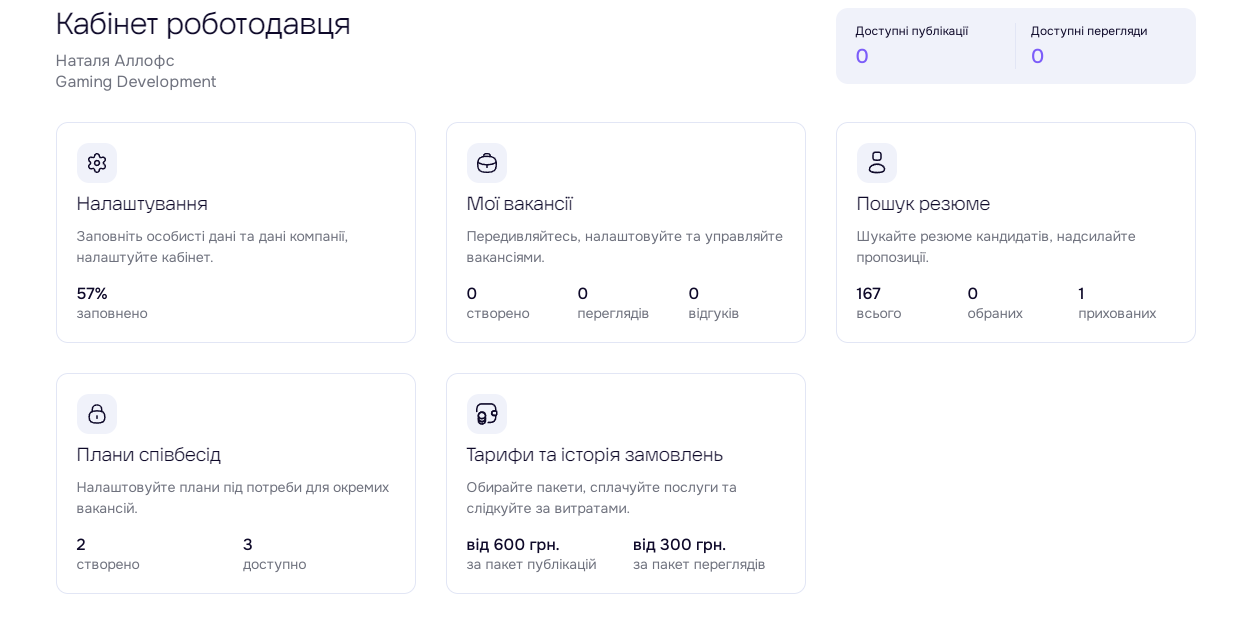This screenshot has height=617, width=1242.
Task: Click the person icon in Пошук резюме card
Action: pos(877,163)
